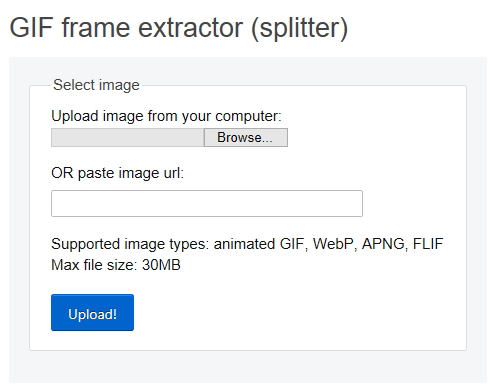Click the 30MB value text
This screenshot has height=388, width=497.
[161, 265]
